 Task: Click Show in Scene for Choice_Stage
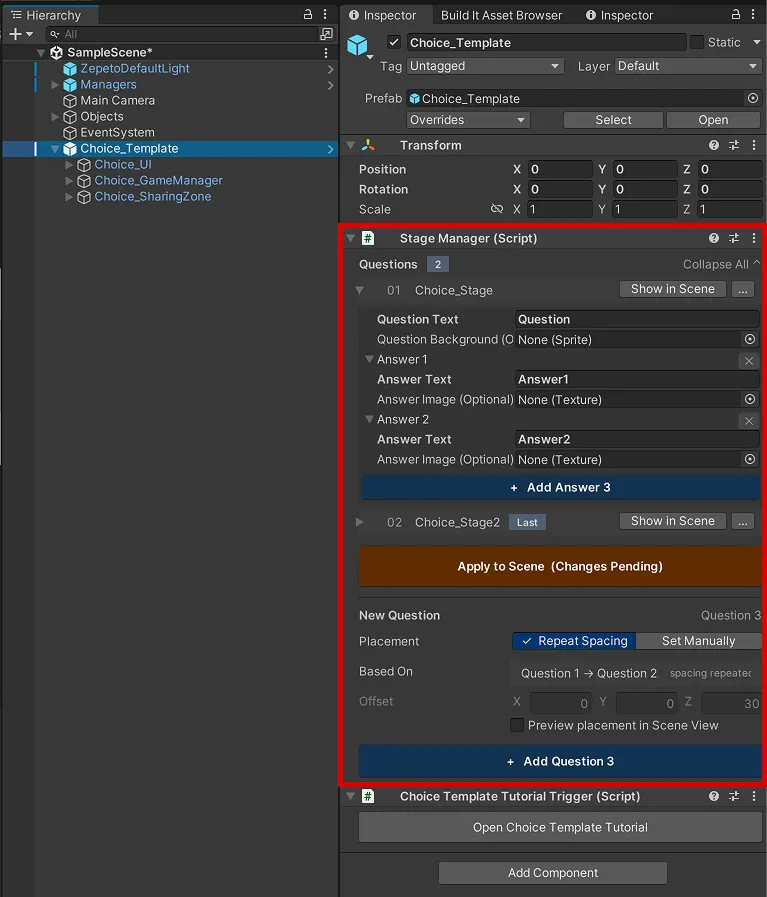(673, 289)
